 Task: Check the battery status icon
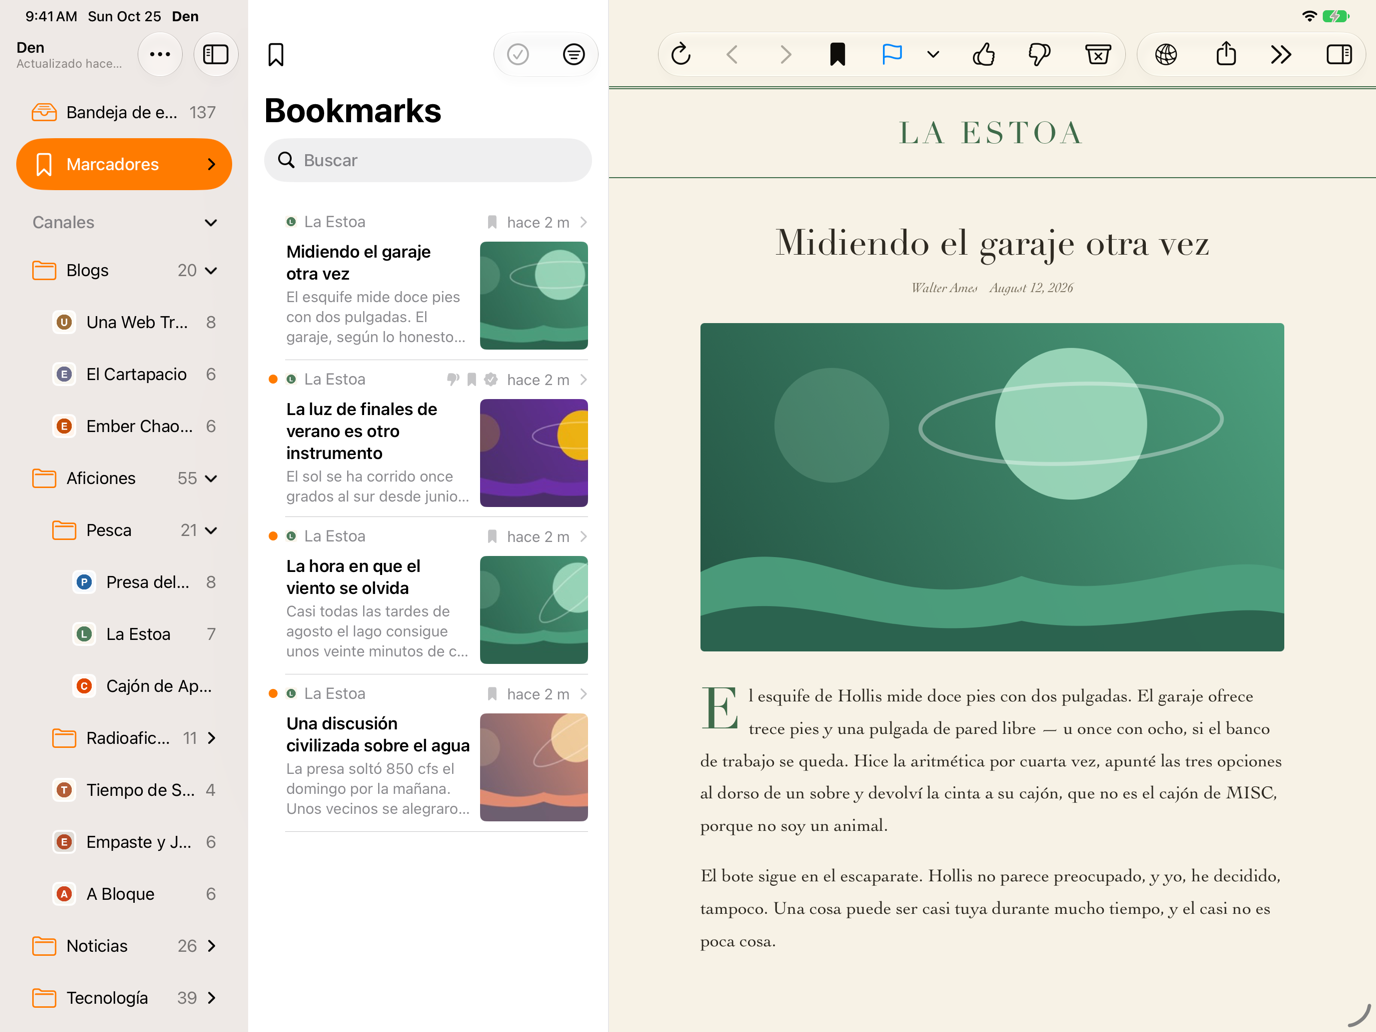click(1337, 16)
